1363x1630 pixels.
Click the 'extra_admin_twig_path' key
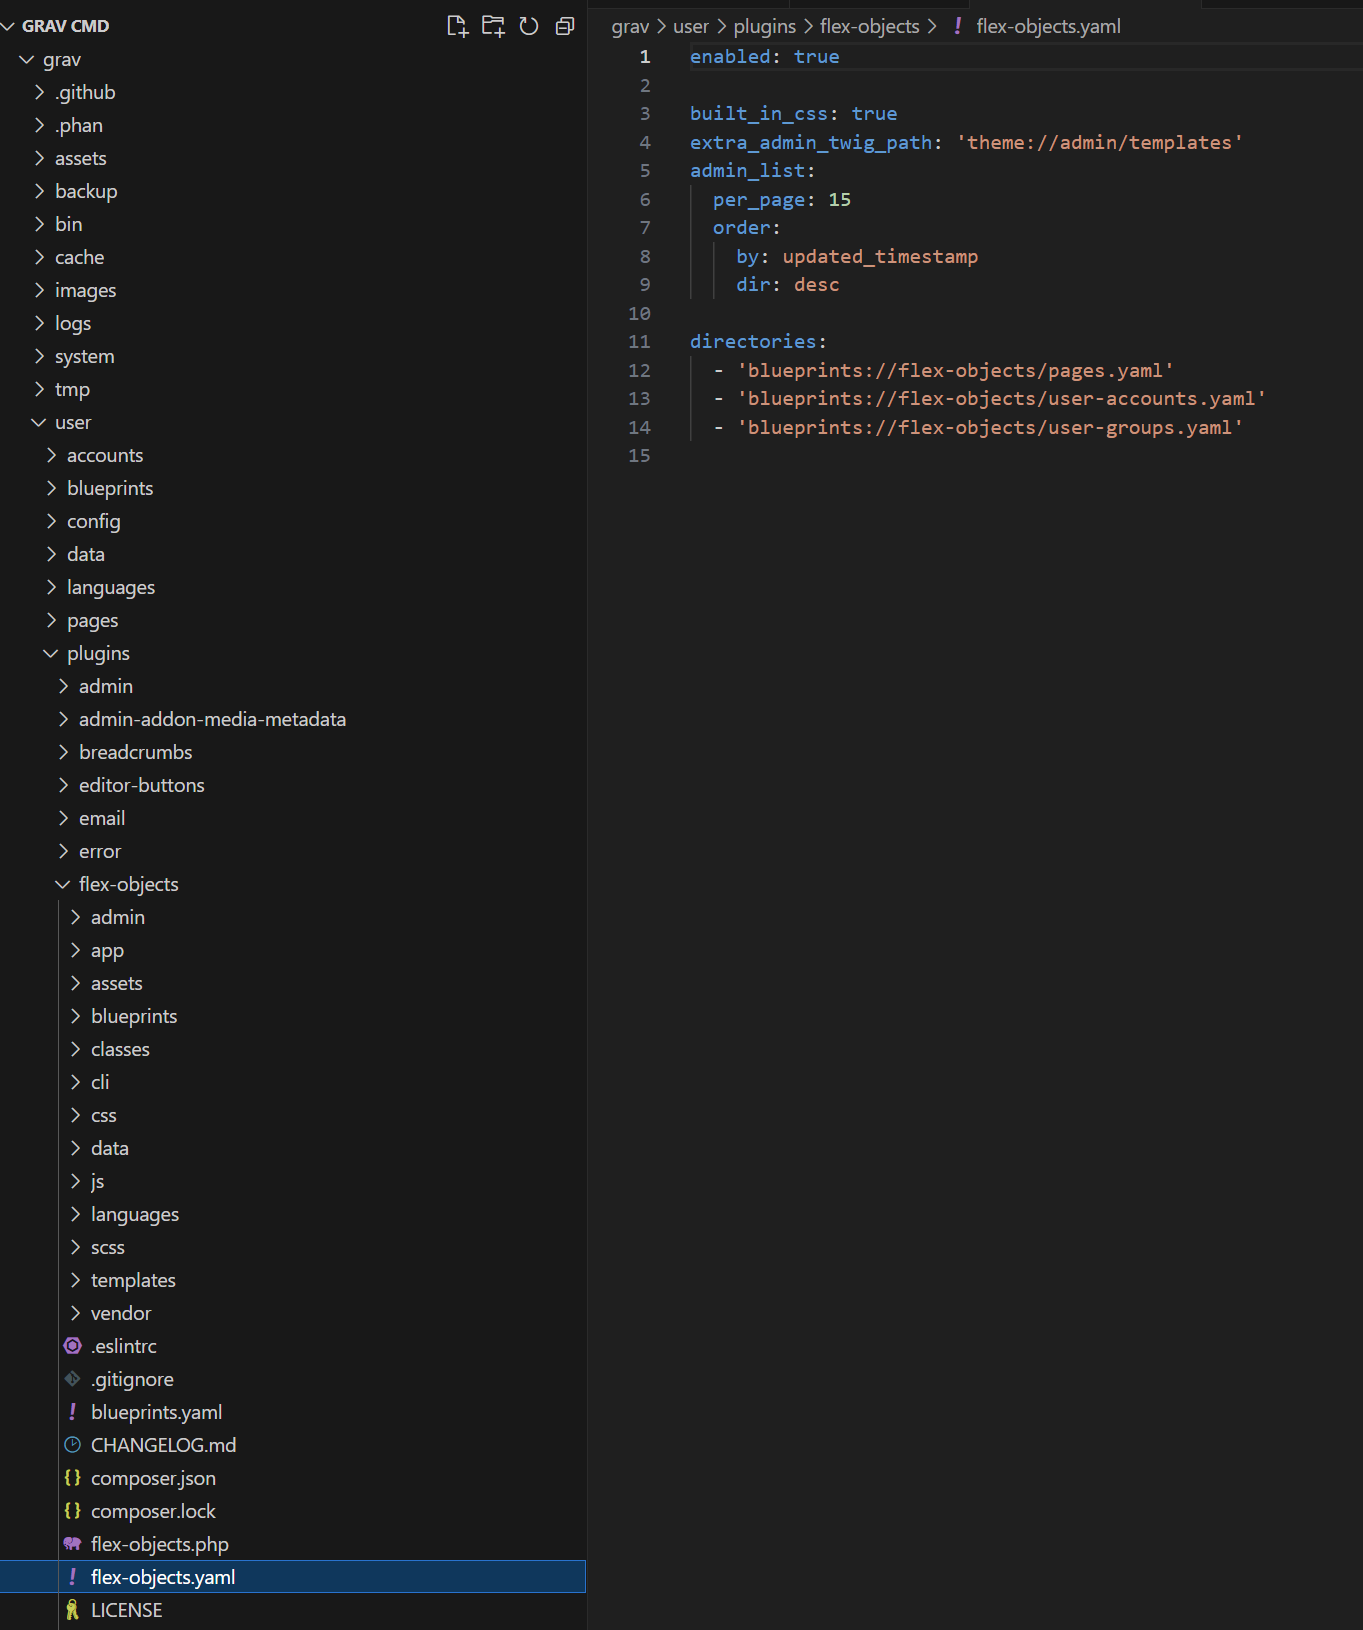811,143
